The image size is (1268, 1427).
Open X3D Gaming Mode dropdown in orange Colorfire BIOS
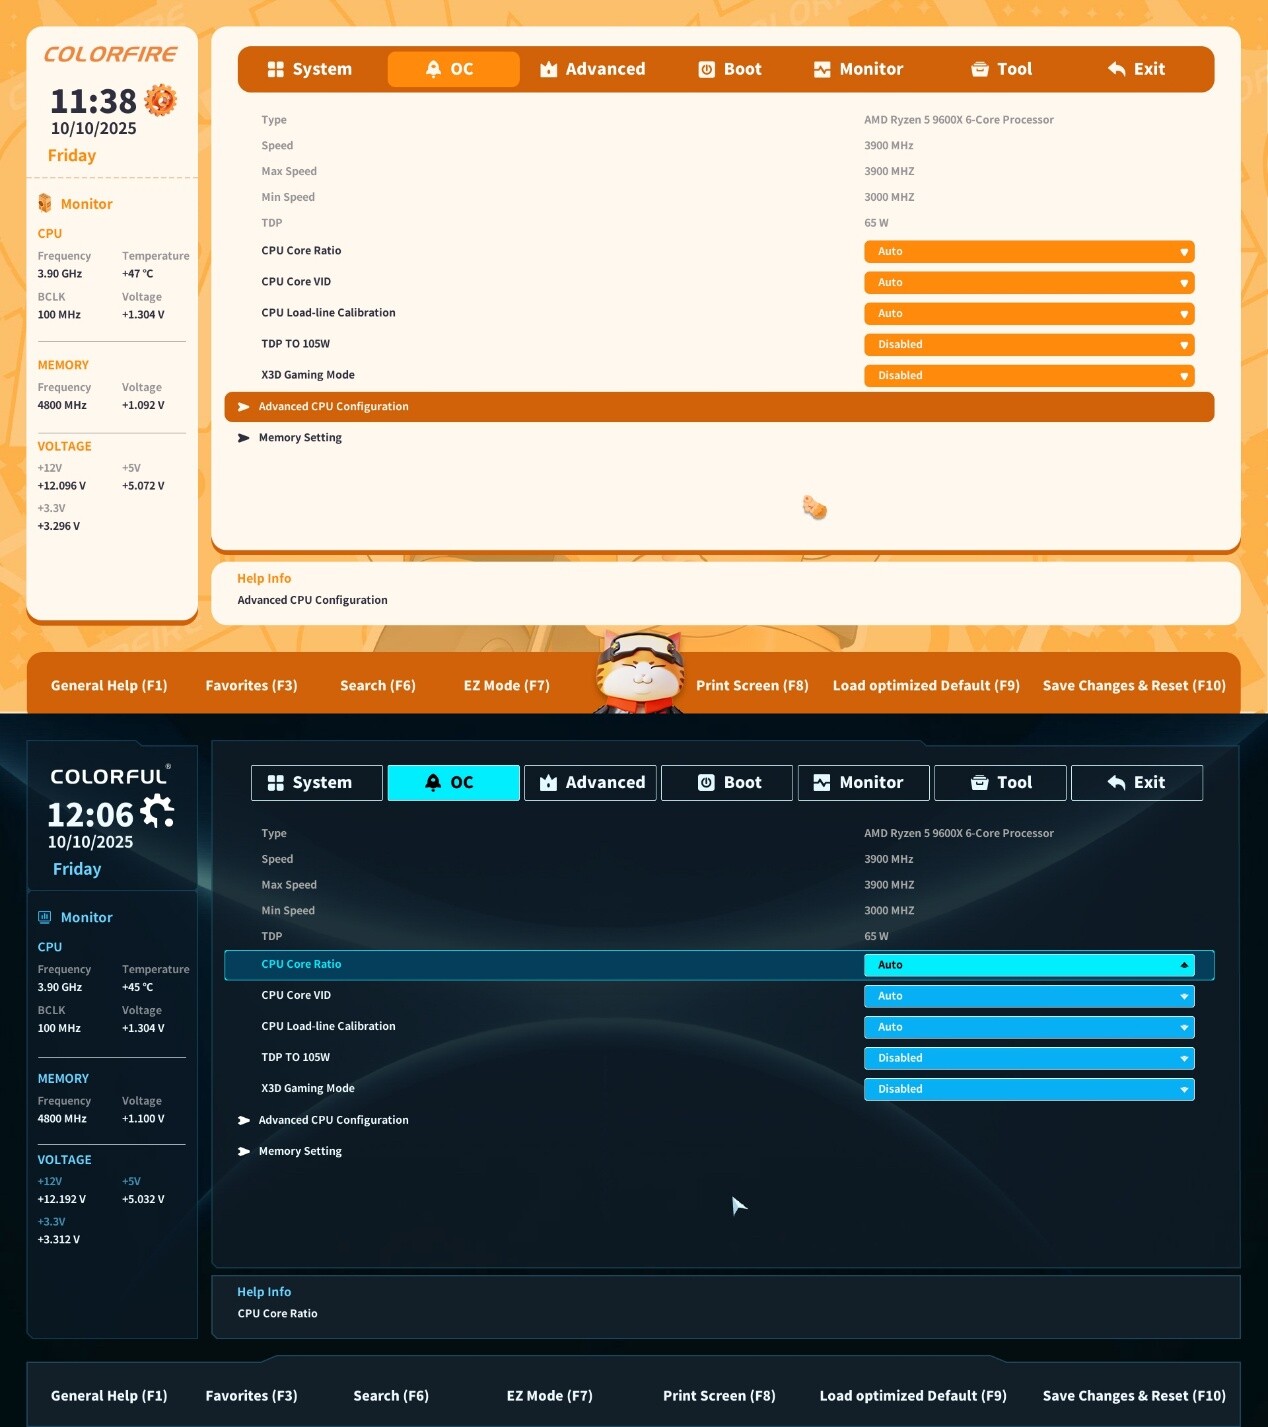pyautogui.click(x=1029, y=375)
